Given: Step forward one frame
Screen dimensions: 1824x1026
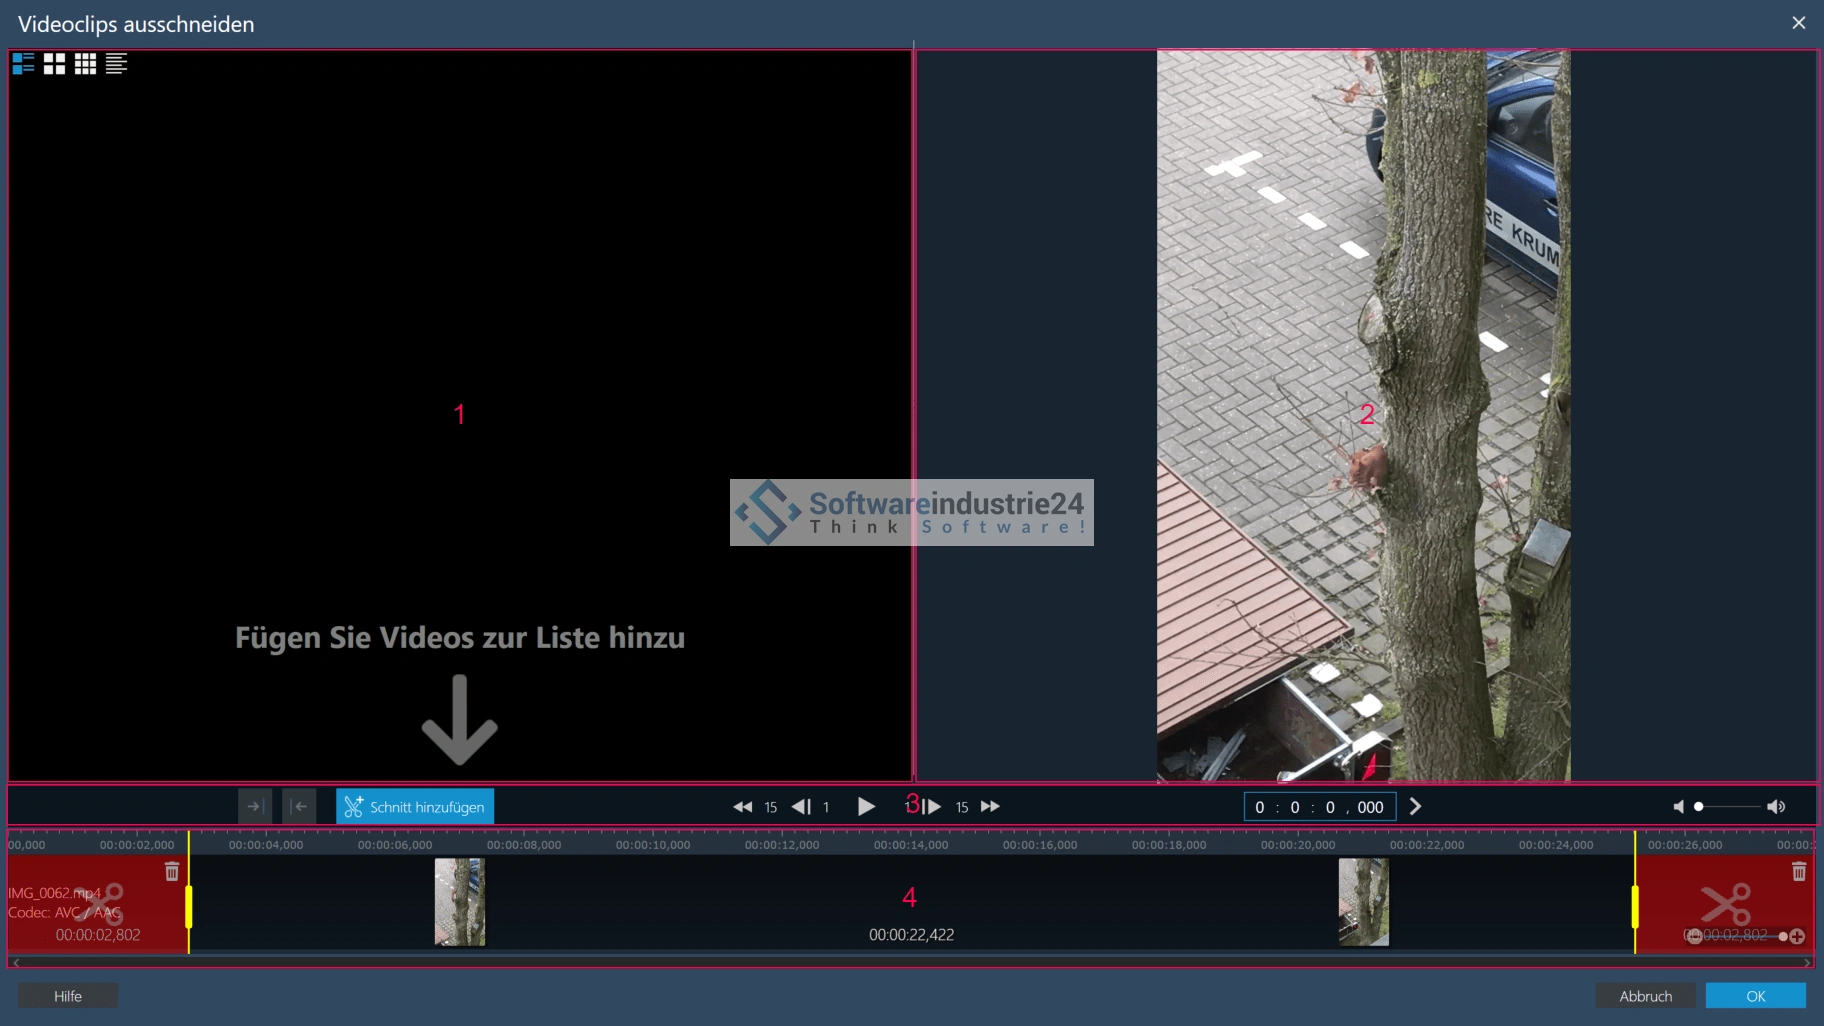Looking at the screenshot, I should pyautogui.click(x=931, y=807).
